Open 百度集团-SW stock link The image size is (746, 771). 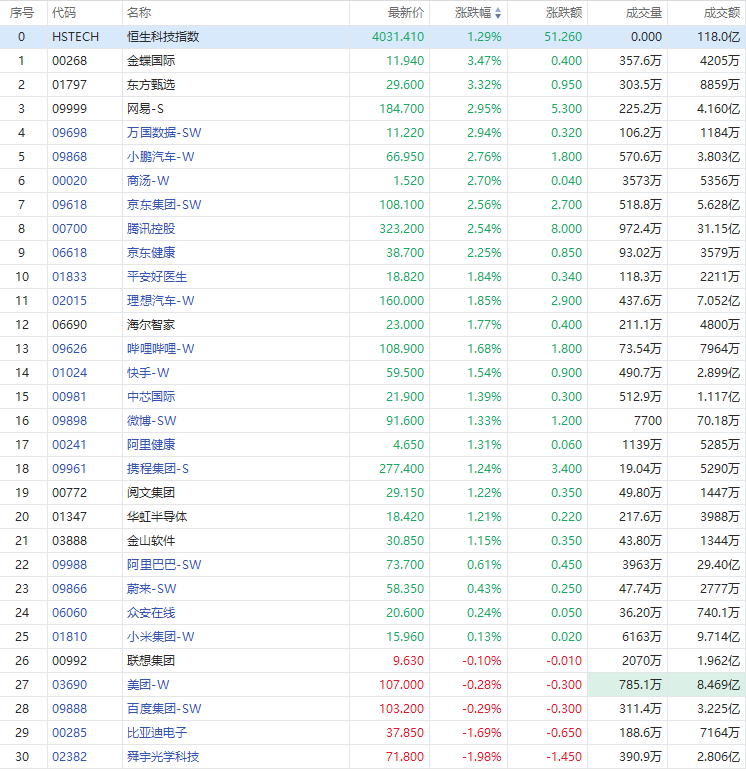coord(164,709)
